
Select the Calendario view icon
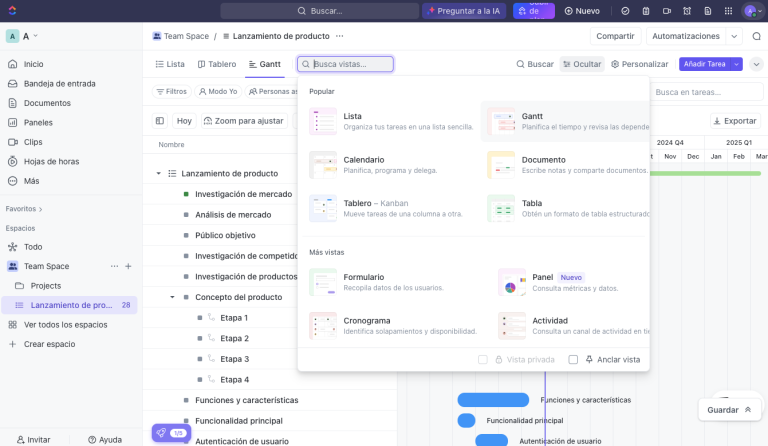pyautogui.click(x=323, y=164)
